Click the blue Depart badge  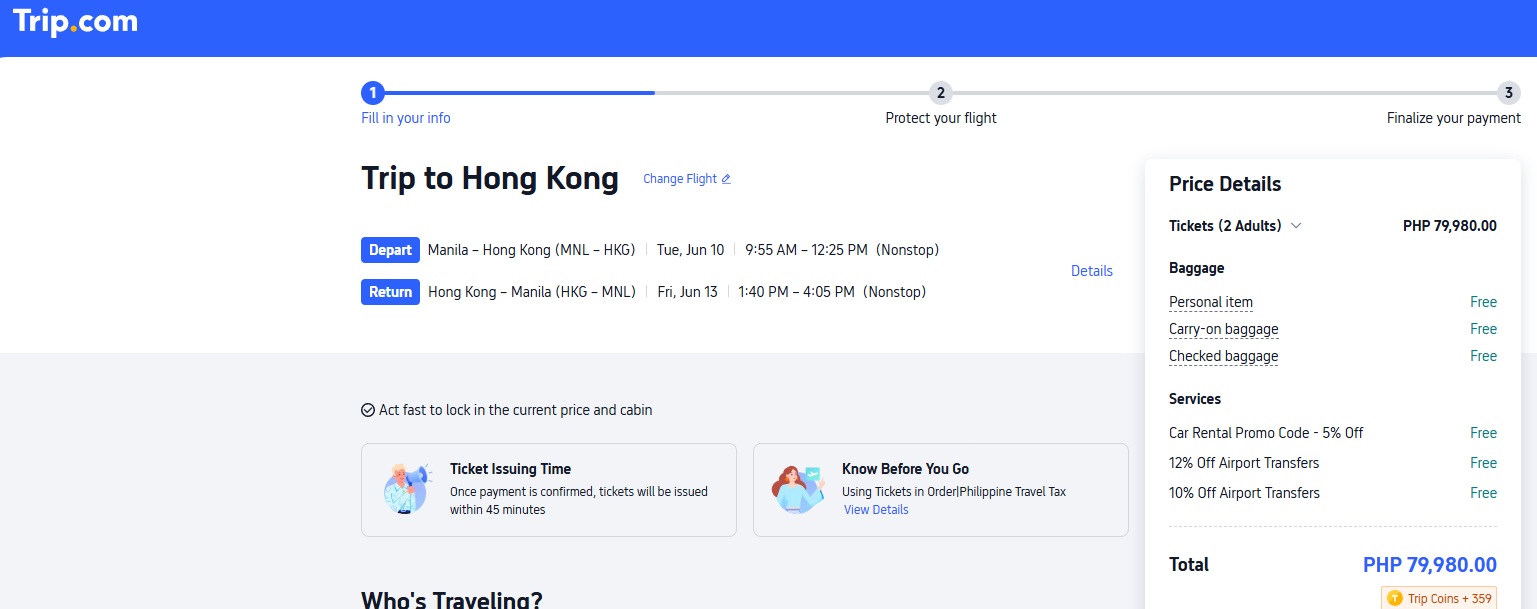(390, 250)
